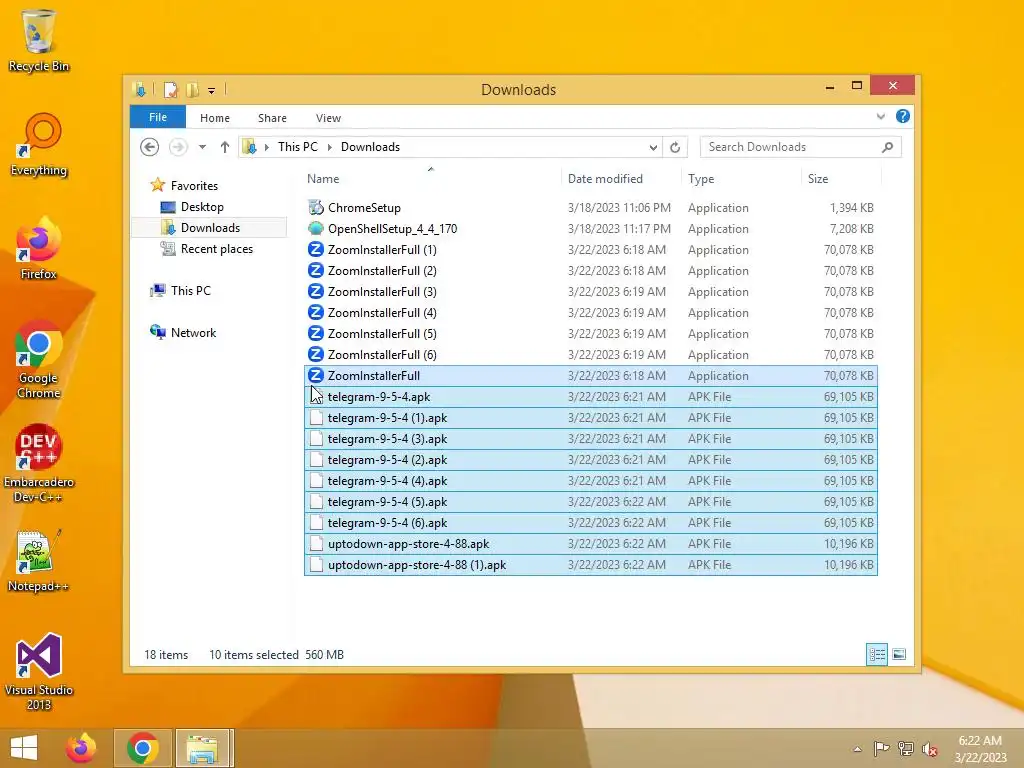The width and height of the screenshot is (1024, 768).
Task: Select Visual Studio 2013 desktop shortcut
Action: pos(39,671)
